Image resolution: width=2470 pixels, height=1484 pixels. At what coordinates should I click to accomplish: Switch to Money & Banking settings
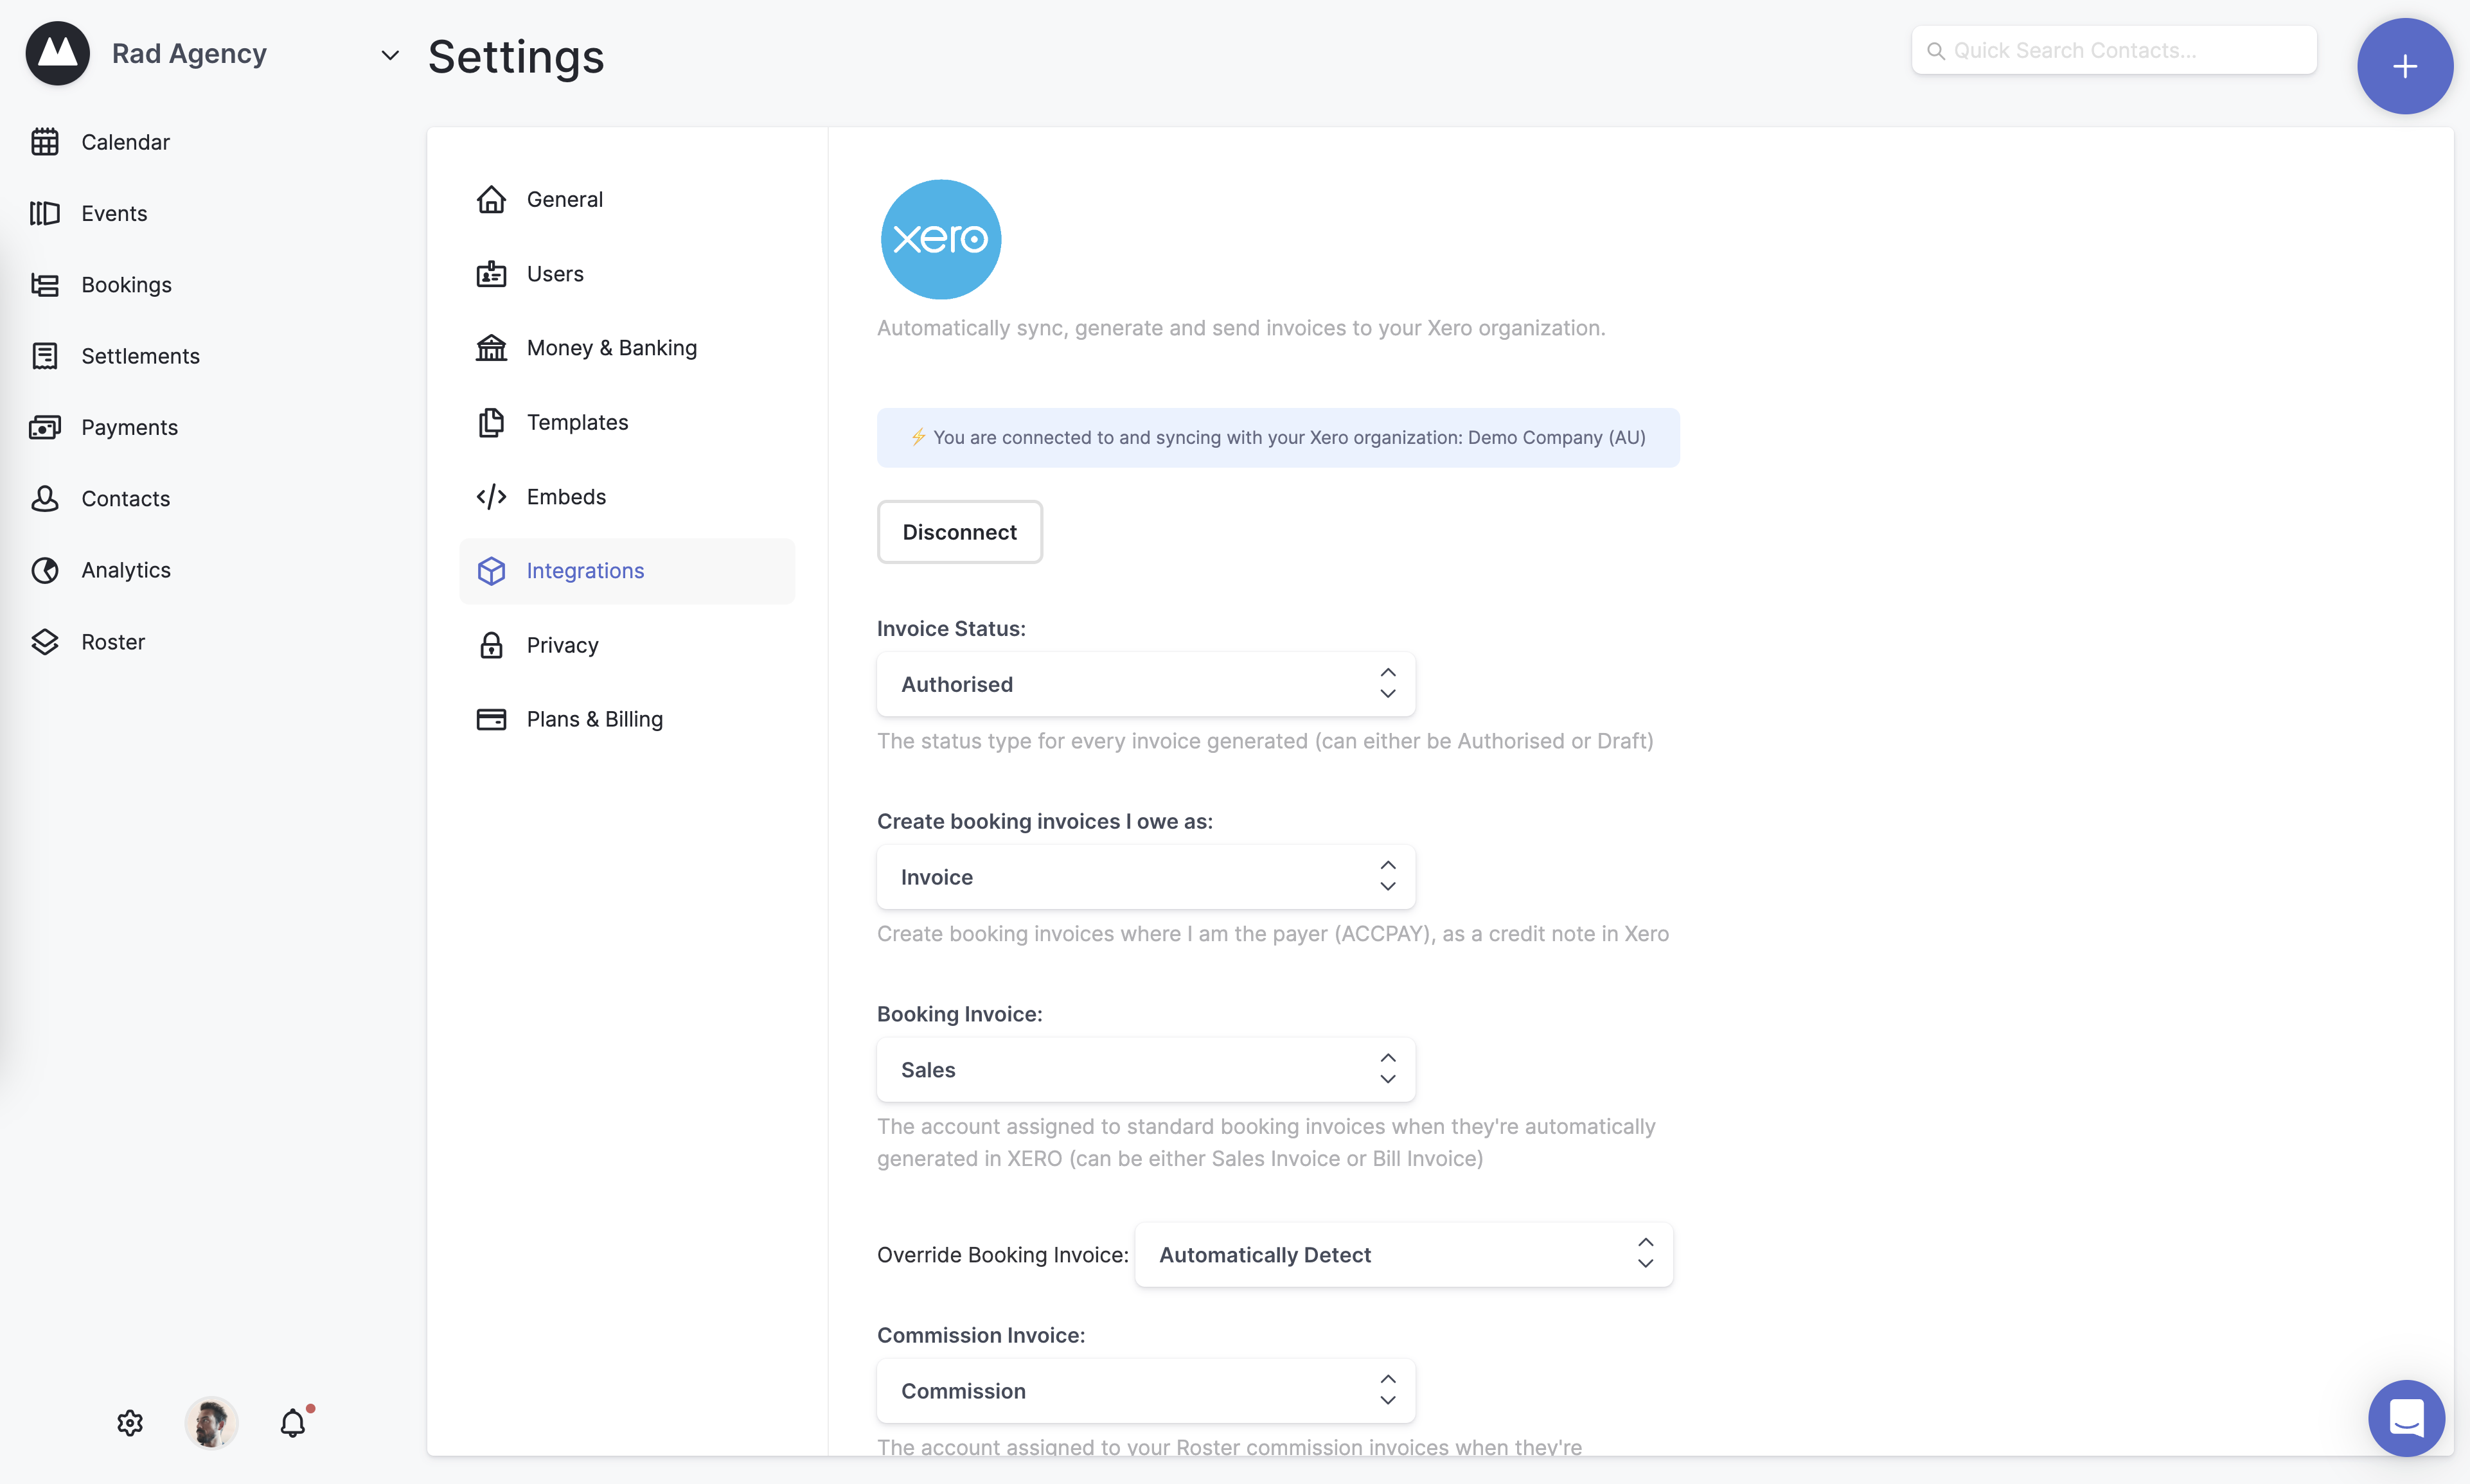[x=611, y=348]
